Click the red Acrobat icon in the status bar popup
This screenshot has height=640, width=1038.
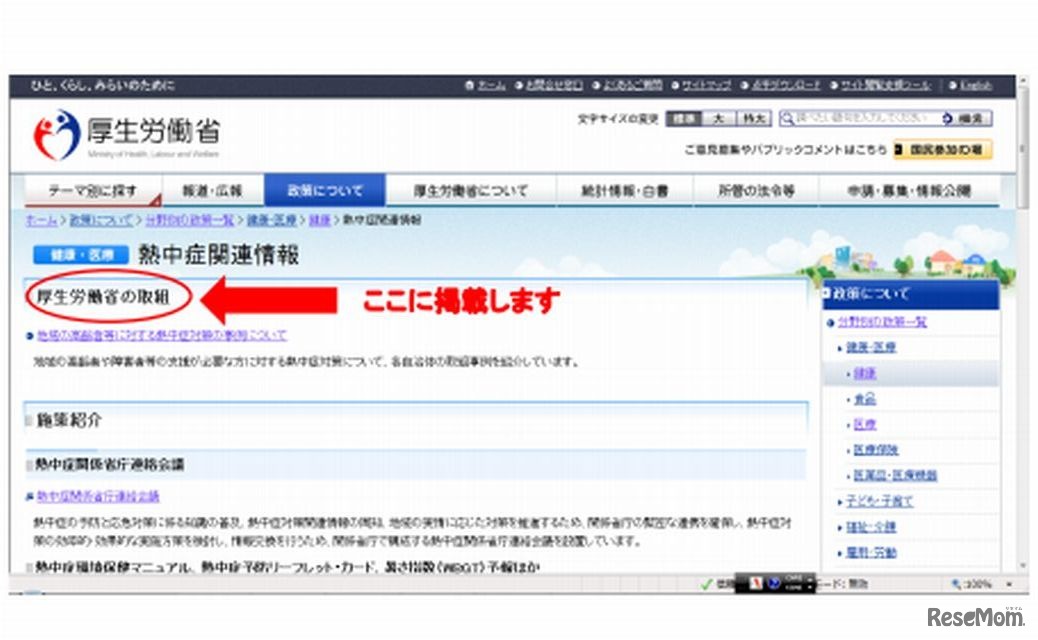(x=757, y=582)
